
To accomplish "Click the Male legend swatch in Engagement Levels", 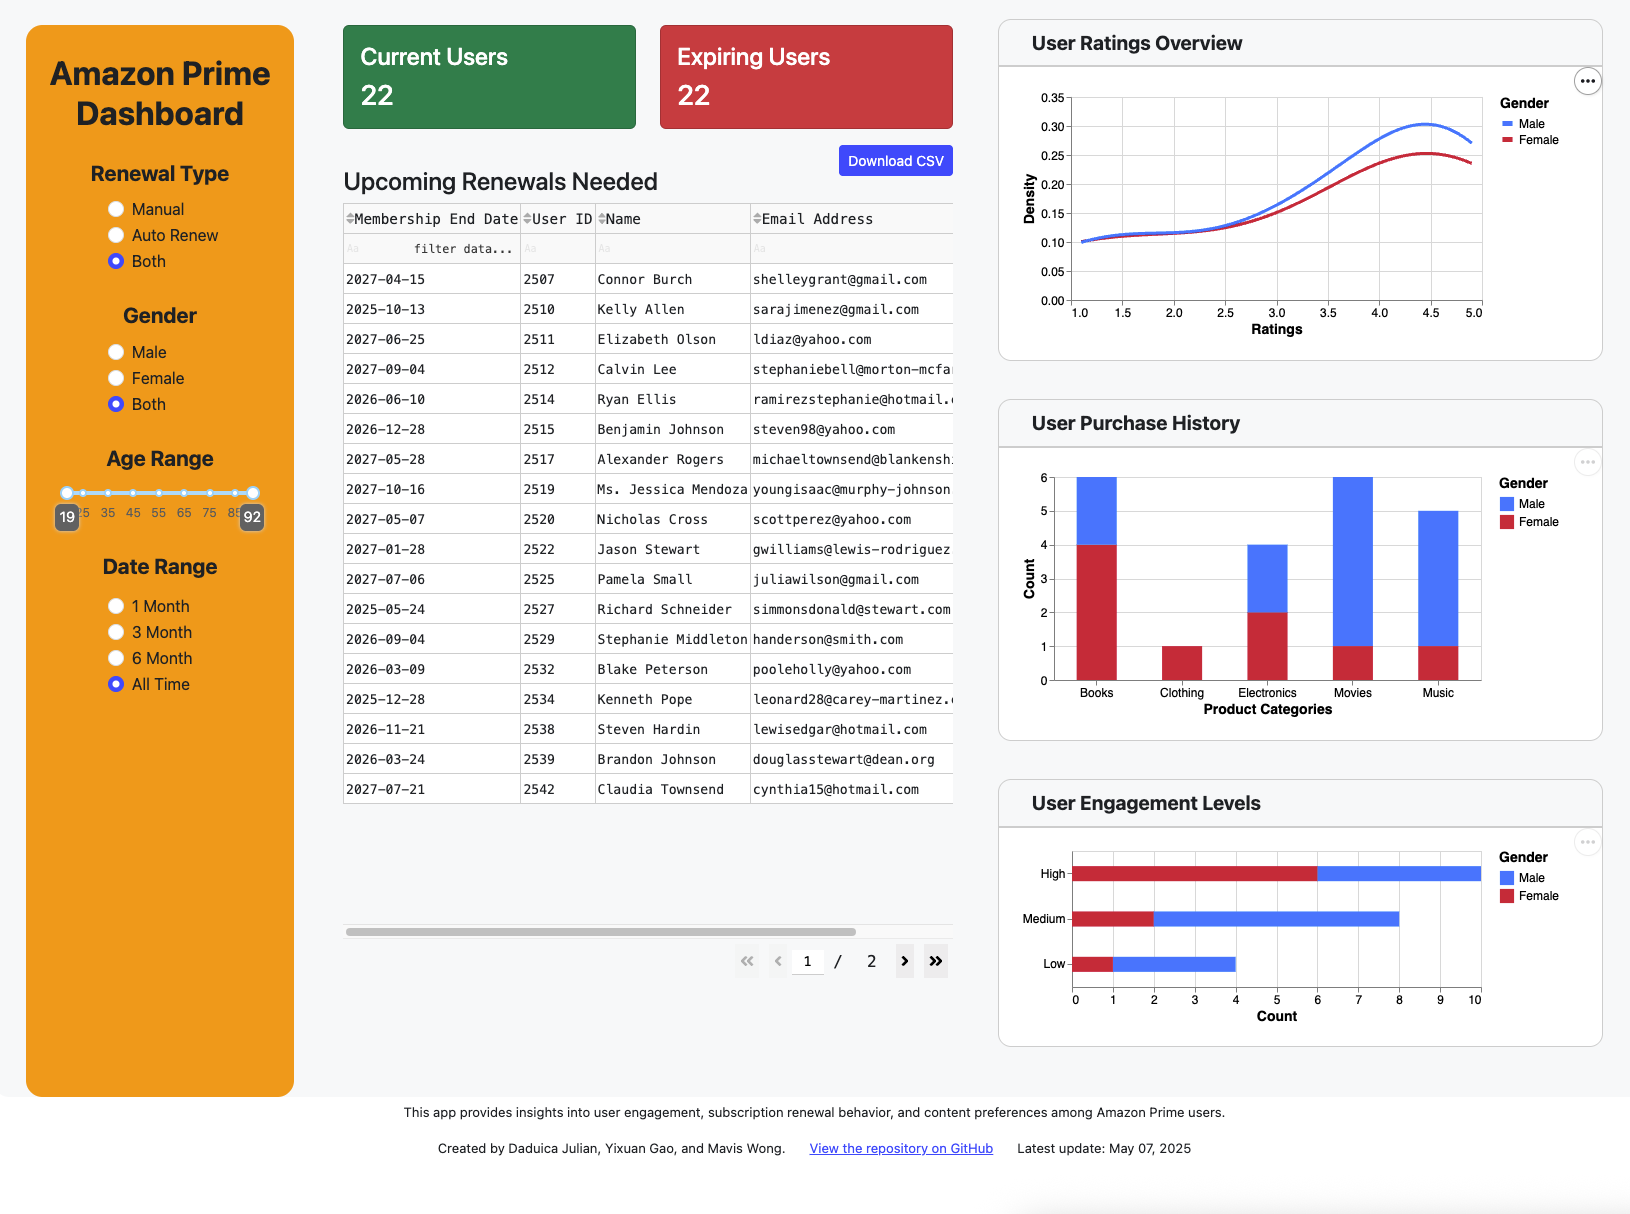I will click(x=1507, y=878).
